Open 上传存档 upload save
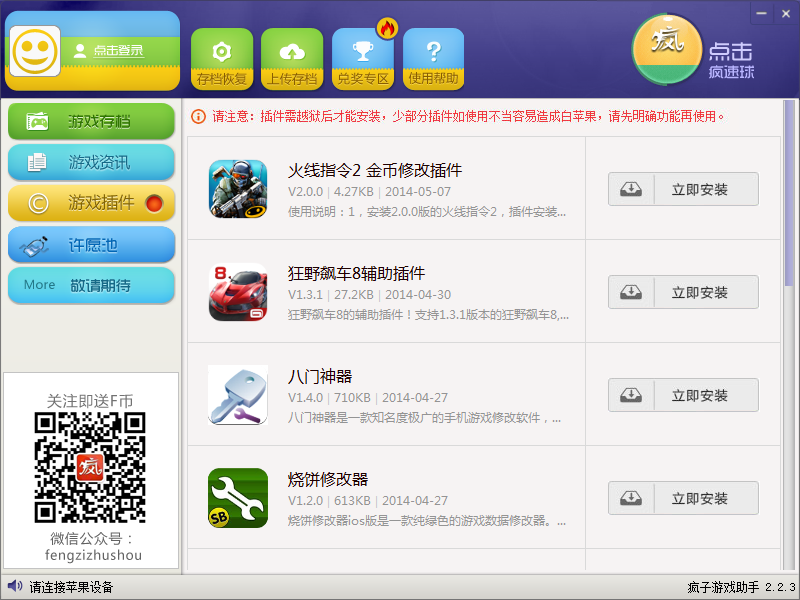The image size is (800, 600). pyautogui.click(x=292, y=59)
